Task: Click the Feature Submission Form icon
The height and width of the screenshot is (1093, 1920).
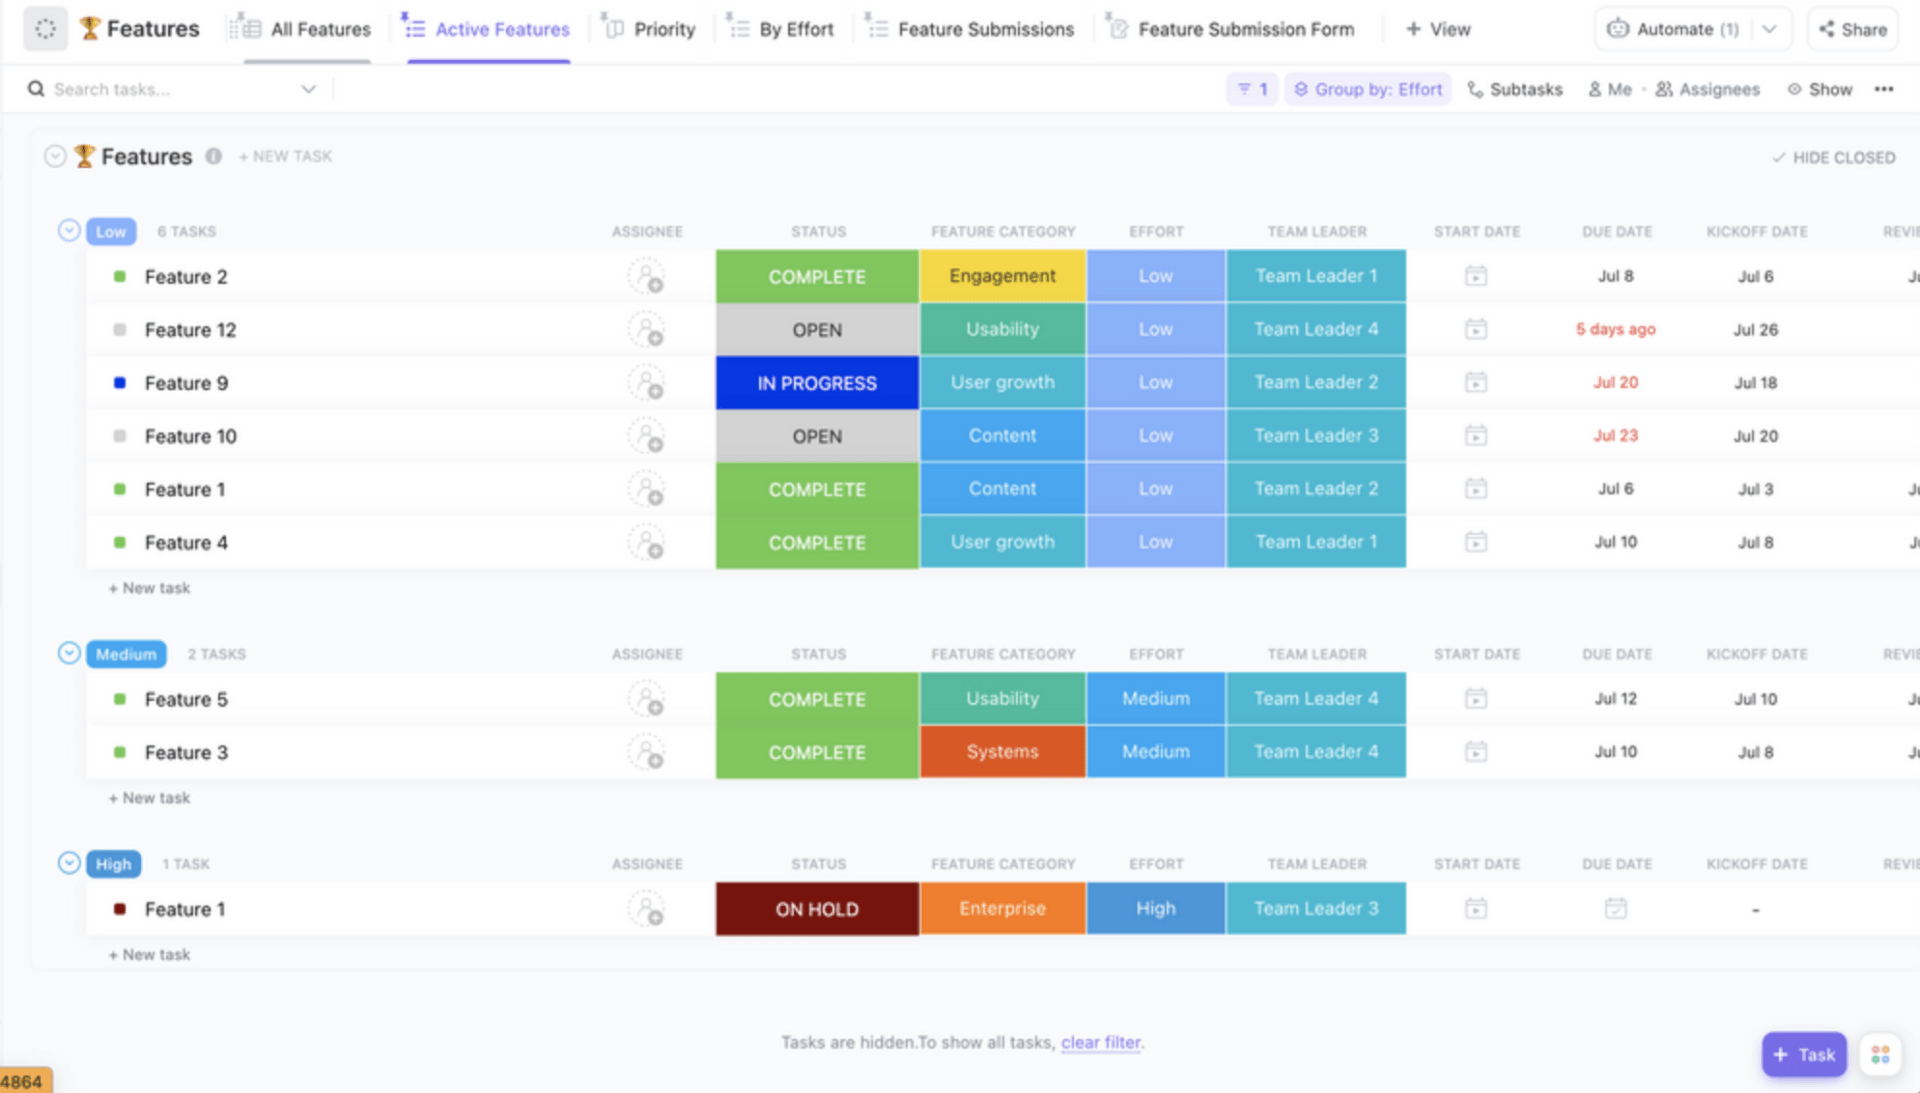Action: click(x=1120, y=28)
